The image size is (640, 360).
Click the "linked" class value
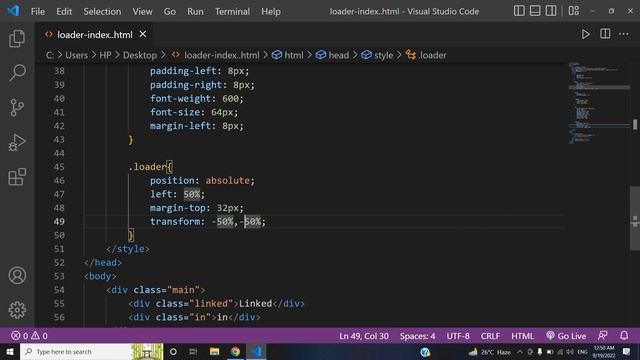click(211, 304)
